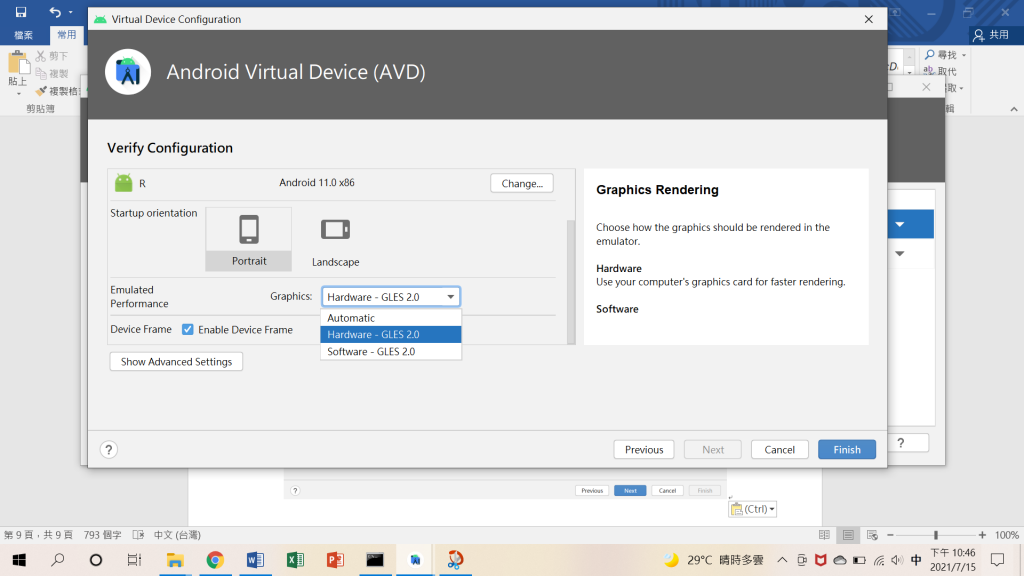Click the Paste icon in Word ribbon

18,63
